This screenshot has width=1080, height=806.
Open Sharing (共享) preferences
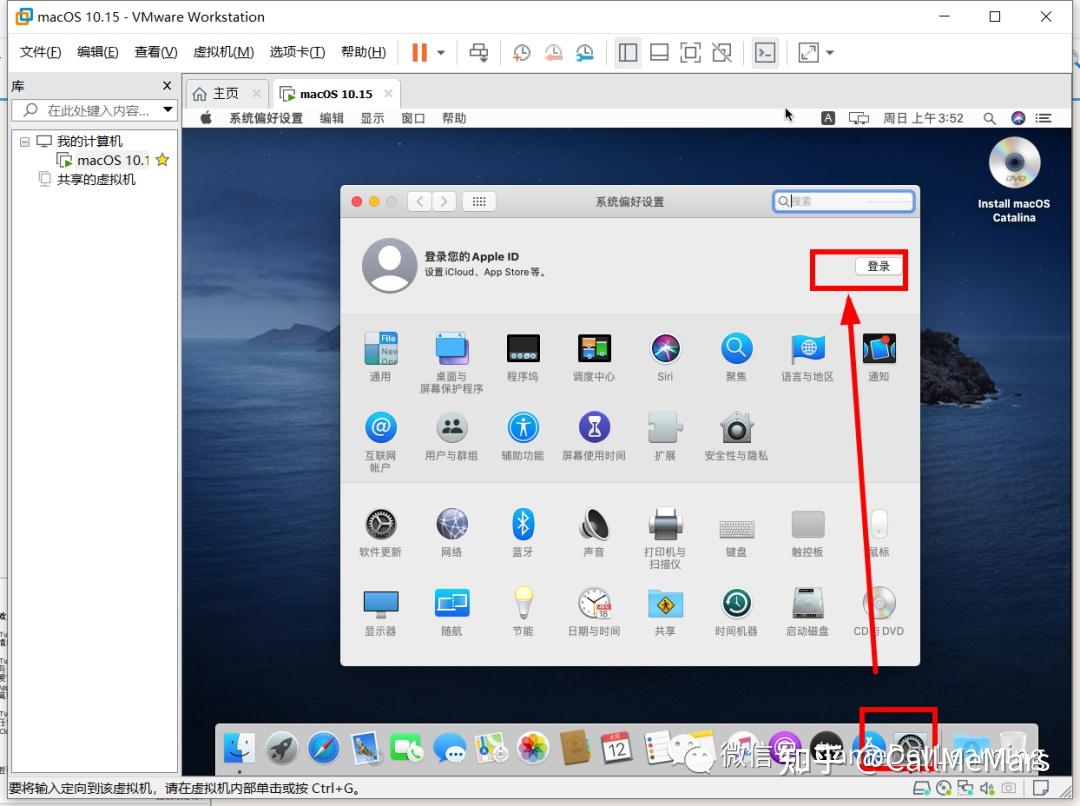(x=665, y=612)
